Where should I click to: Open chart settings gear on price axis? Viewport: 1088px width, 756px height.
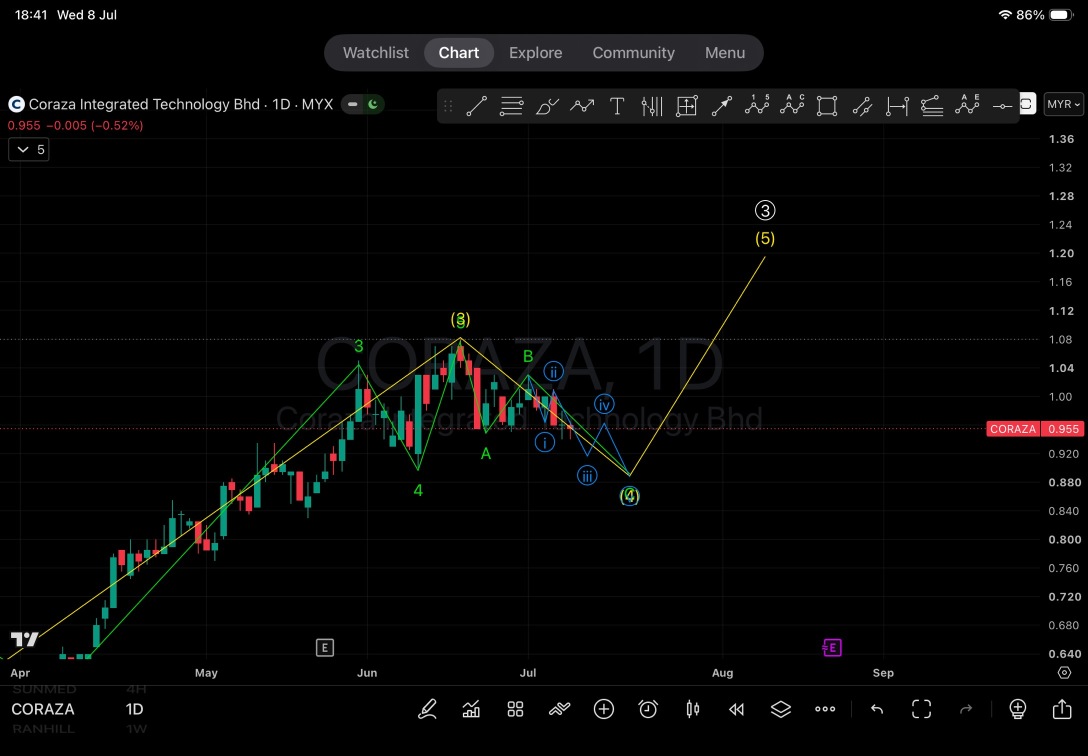tap(1064, 673)
